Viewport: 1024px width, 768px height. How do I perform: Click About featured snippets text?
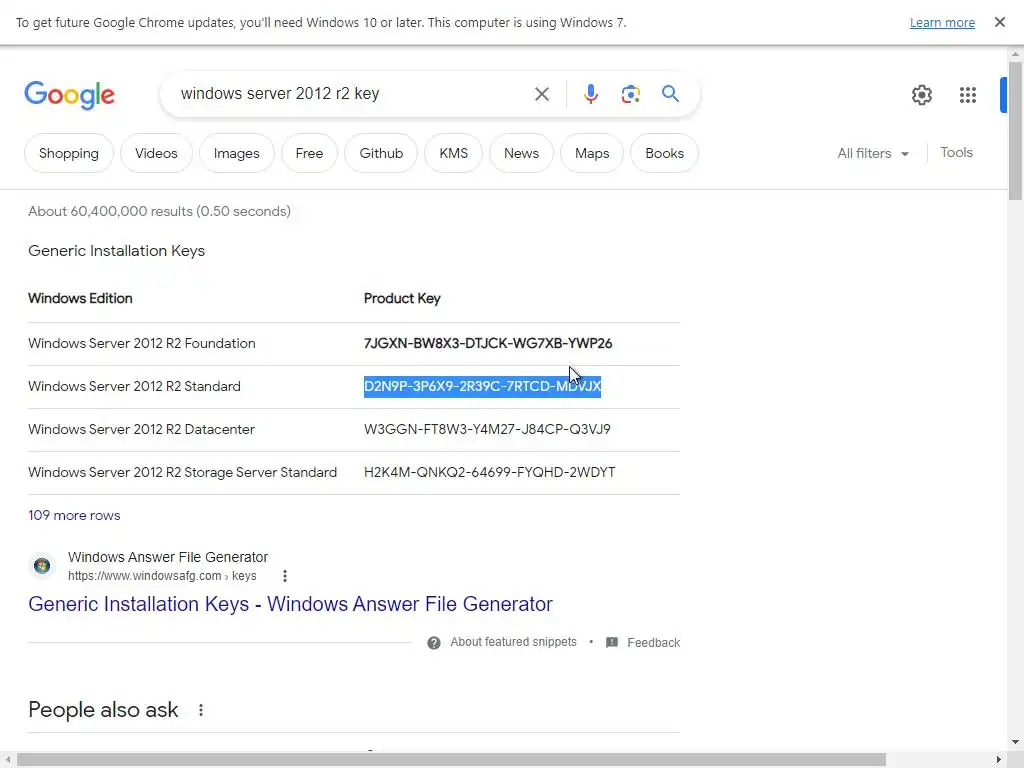coord(513,642)
